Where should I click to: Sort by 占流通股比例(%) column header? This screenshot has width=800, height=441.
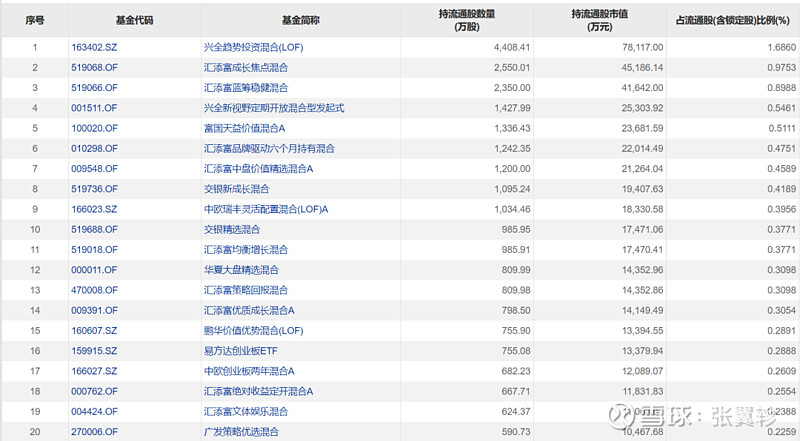[x=733, y=20]
